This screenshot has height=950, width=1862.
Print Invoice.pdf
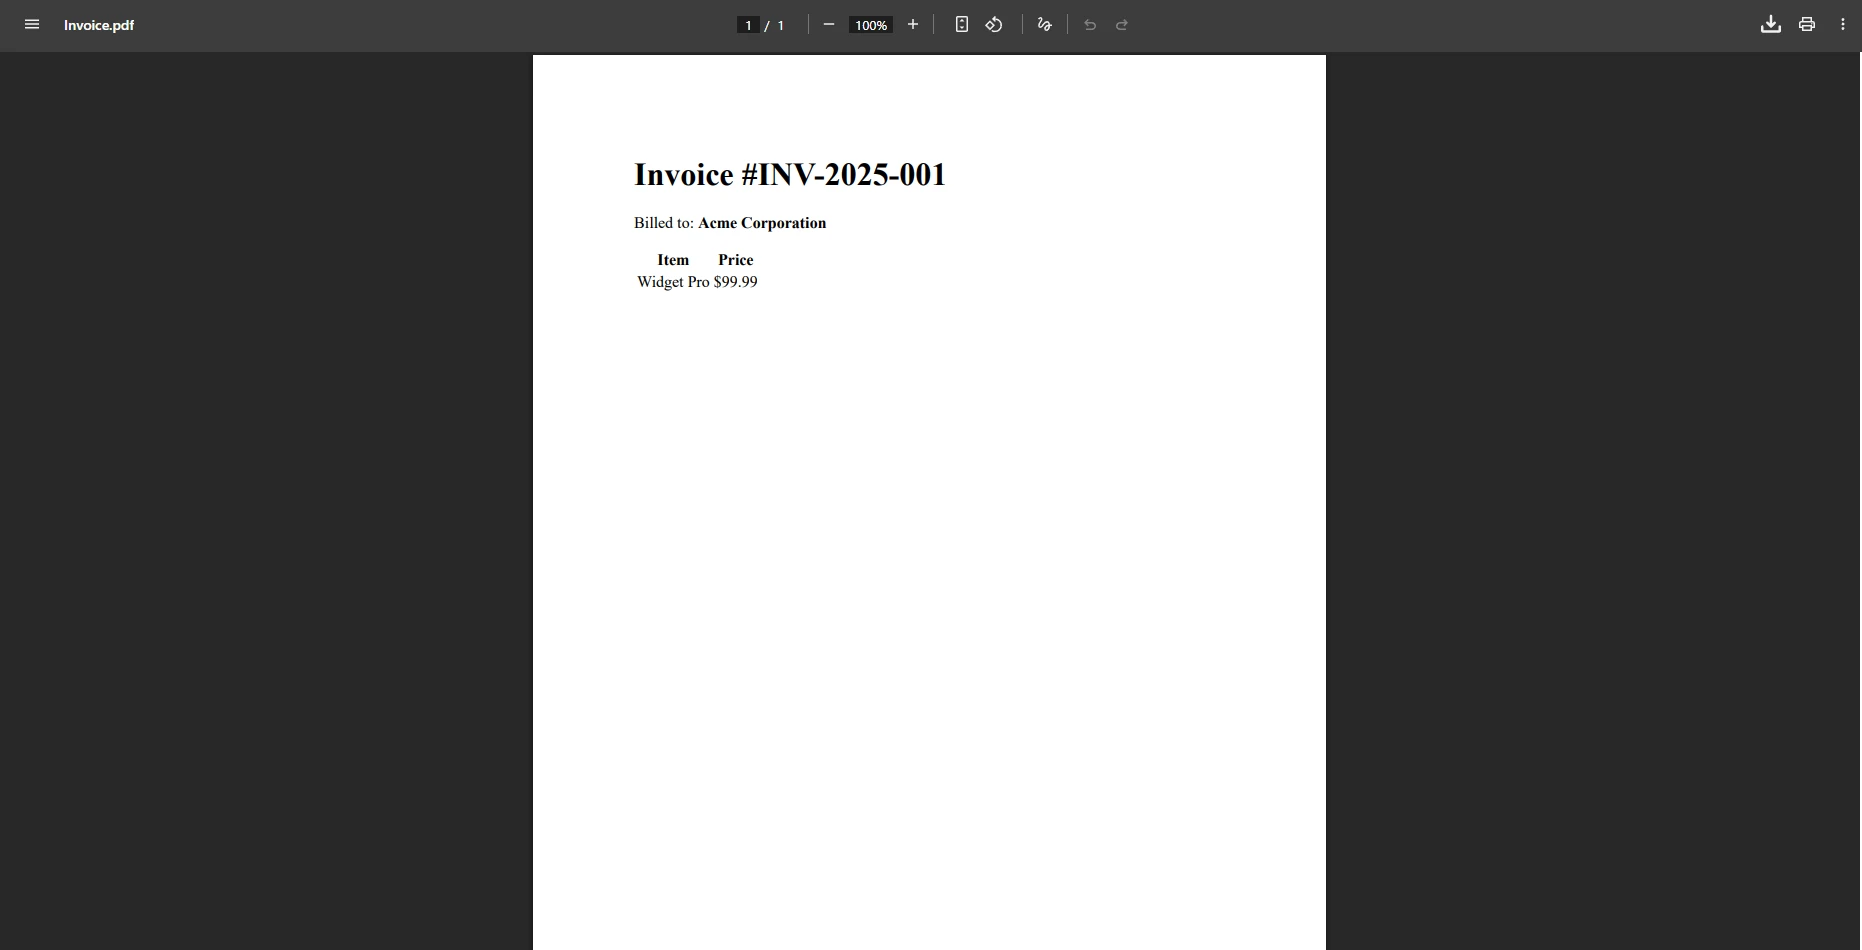[1806, 24]
